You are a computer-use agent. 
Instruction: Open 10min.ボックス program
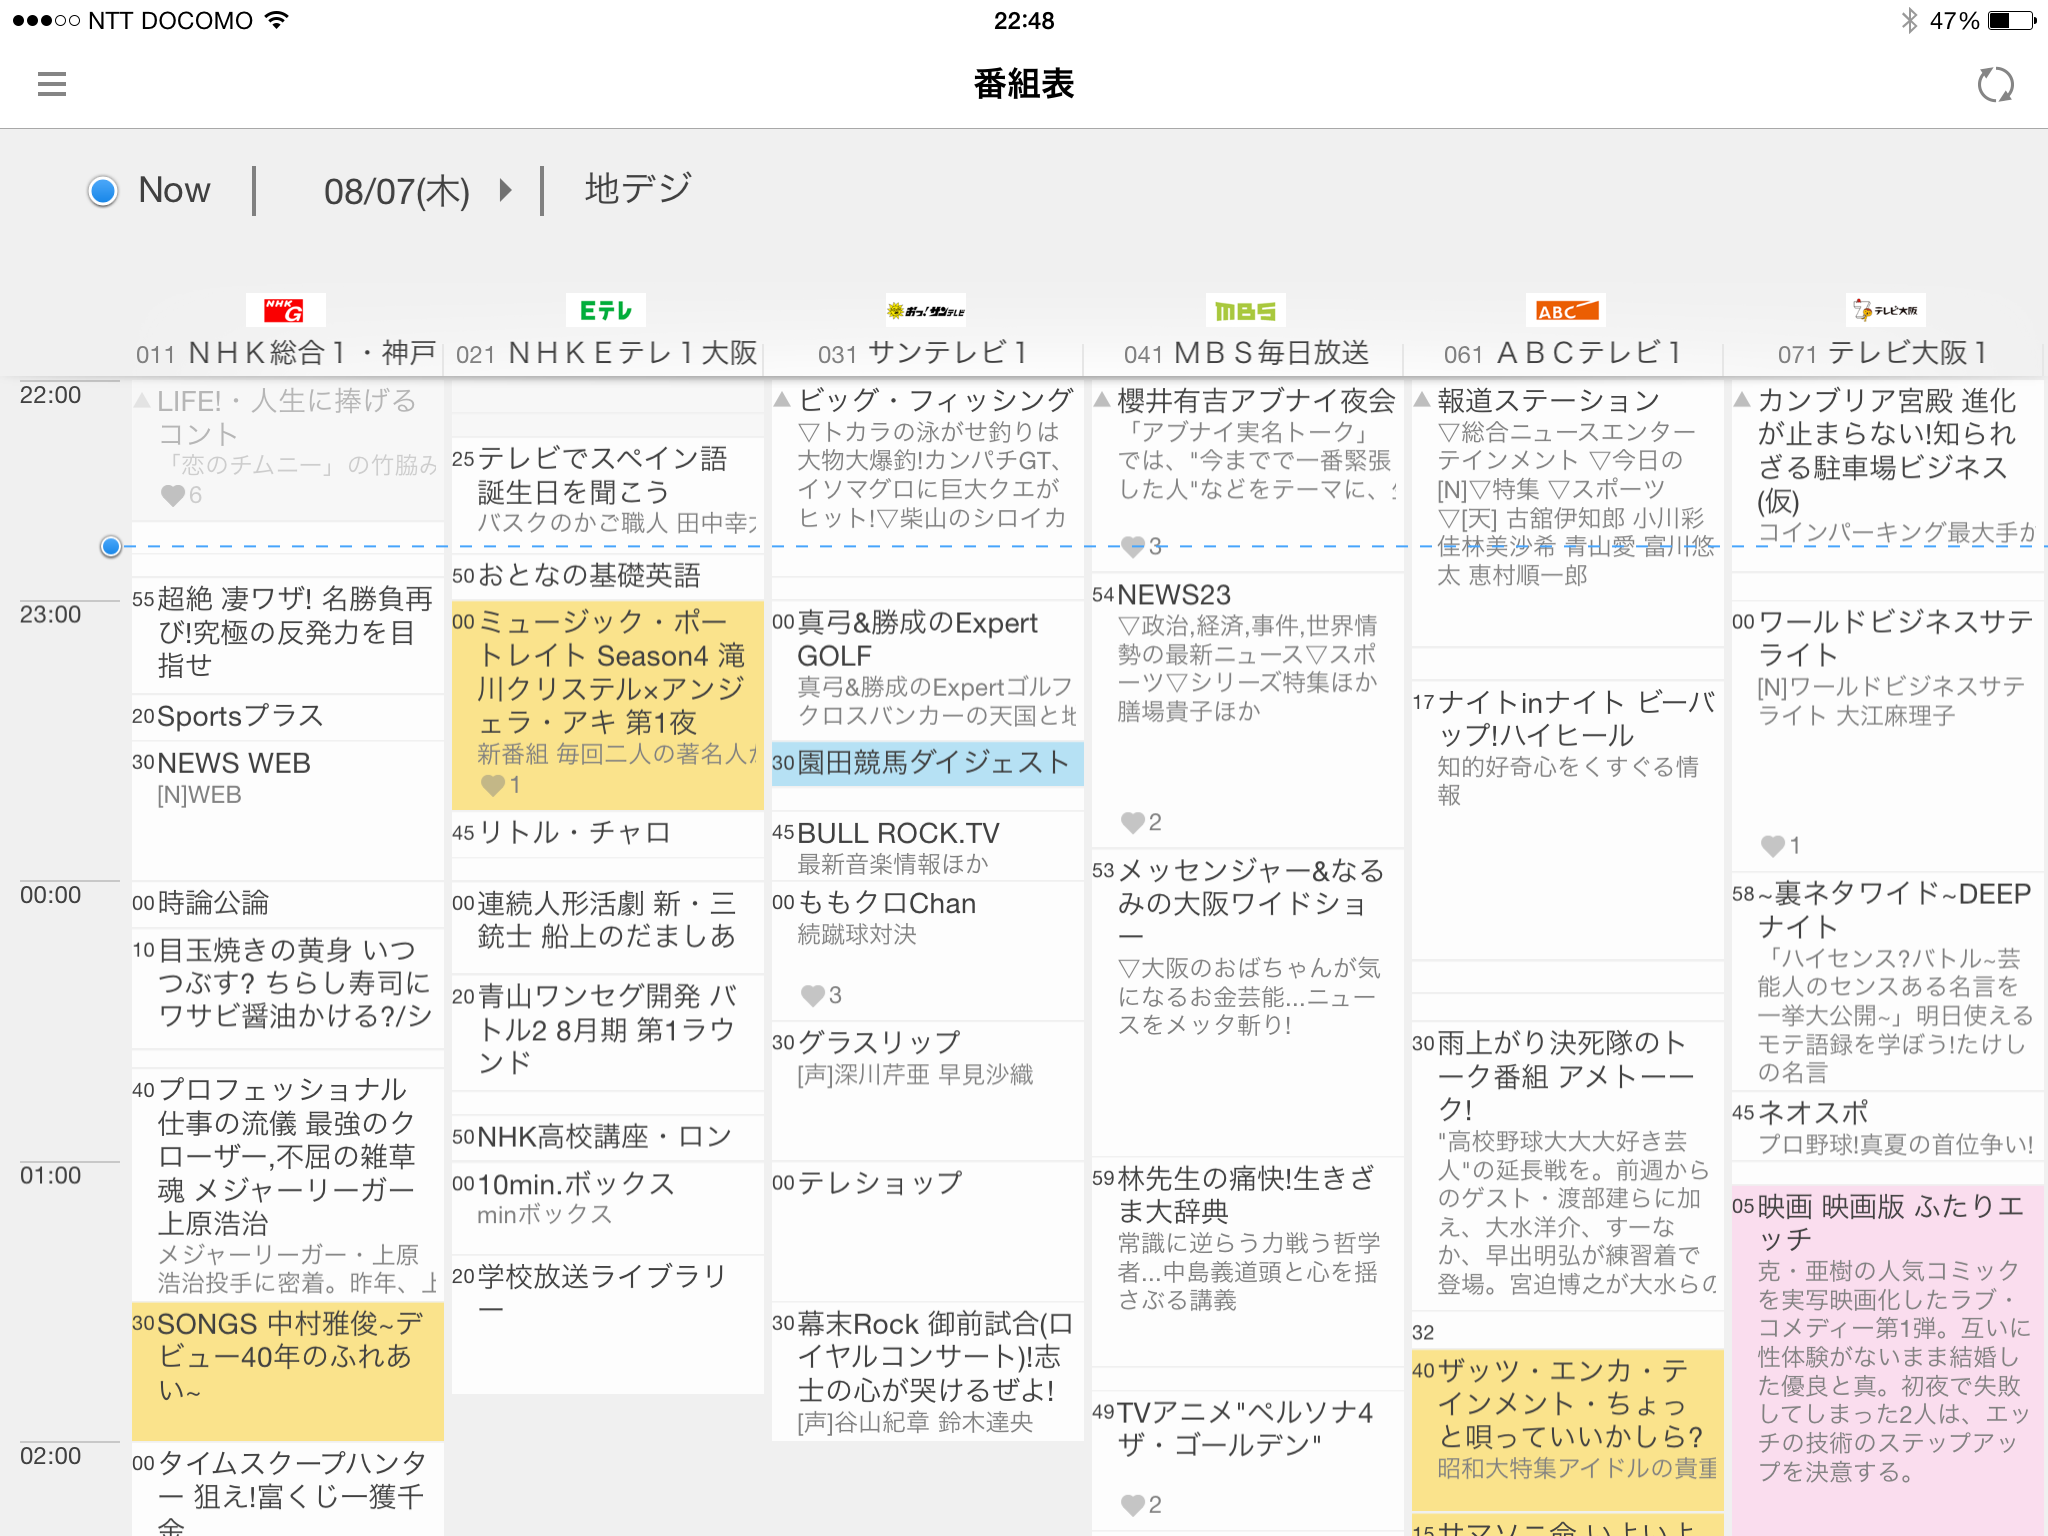[x=608, y=1207]
